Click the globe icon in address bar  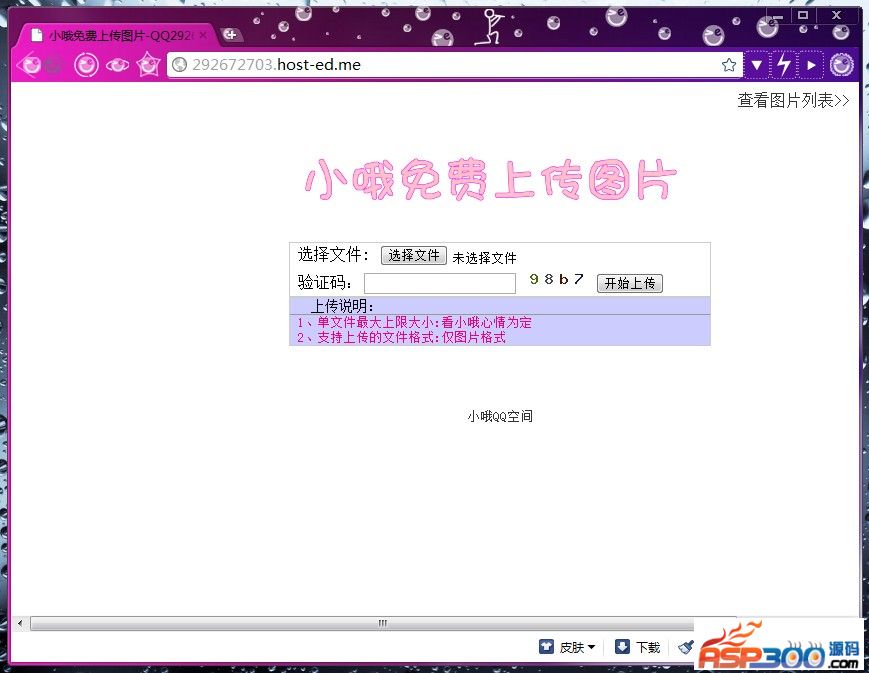(x=180, y=65)
